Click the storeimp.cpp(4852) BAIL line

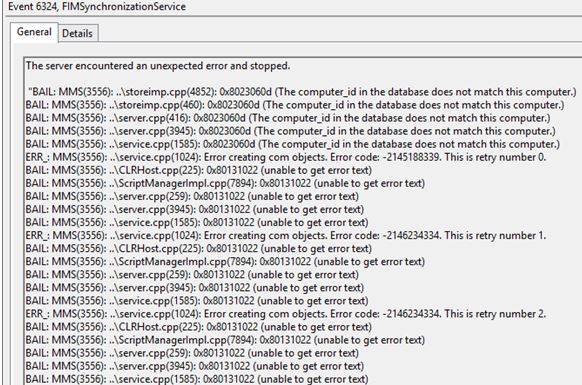(303, 92)
